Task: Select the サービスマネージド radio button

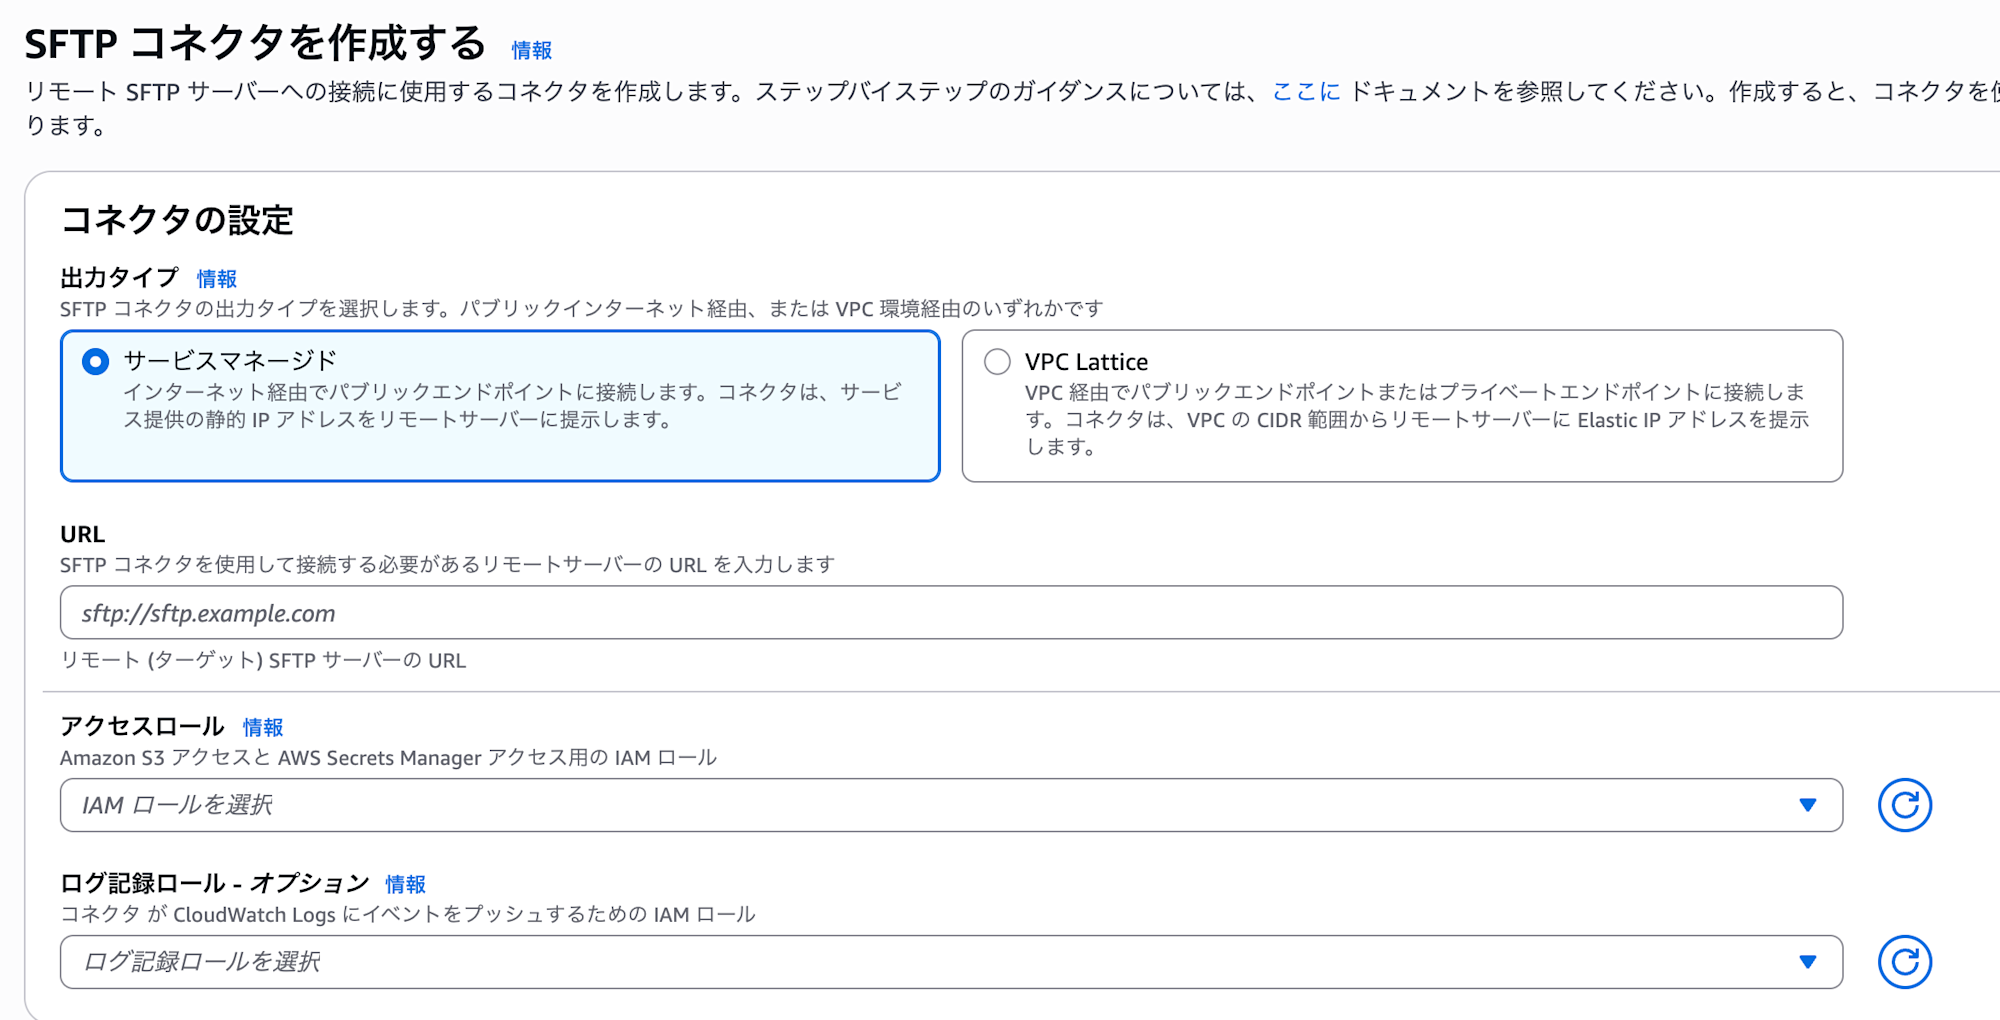Action: (96, 361)
